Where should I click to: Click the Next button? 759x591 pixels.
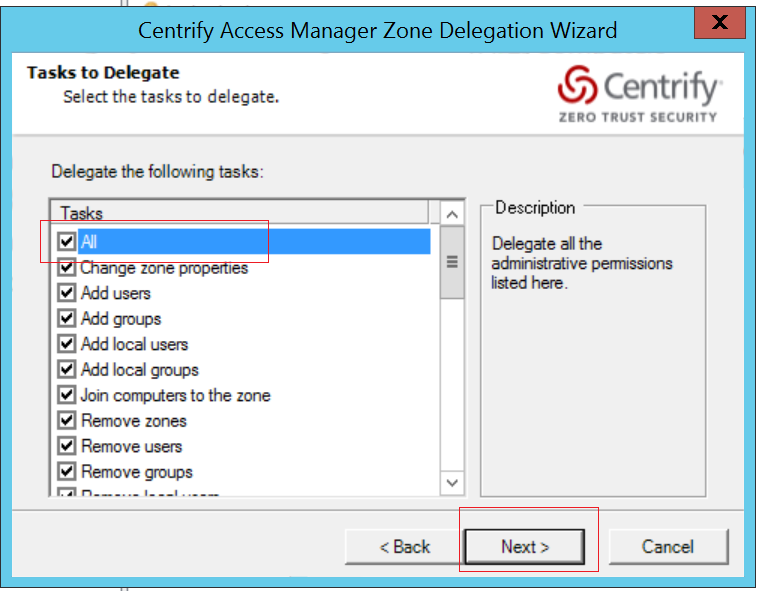pos(525,547)
